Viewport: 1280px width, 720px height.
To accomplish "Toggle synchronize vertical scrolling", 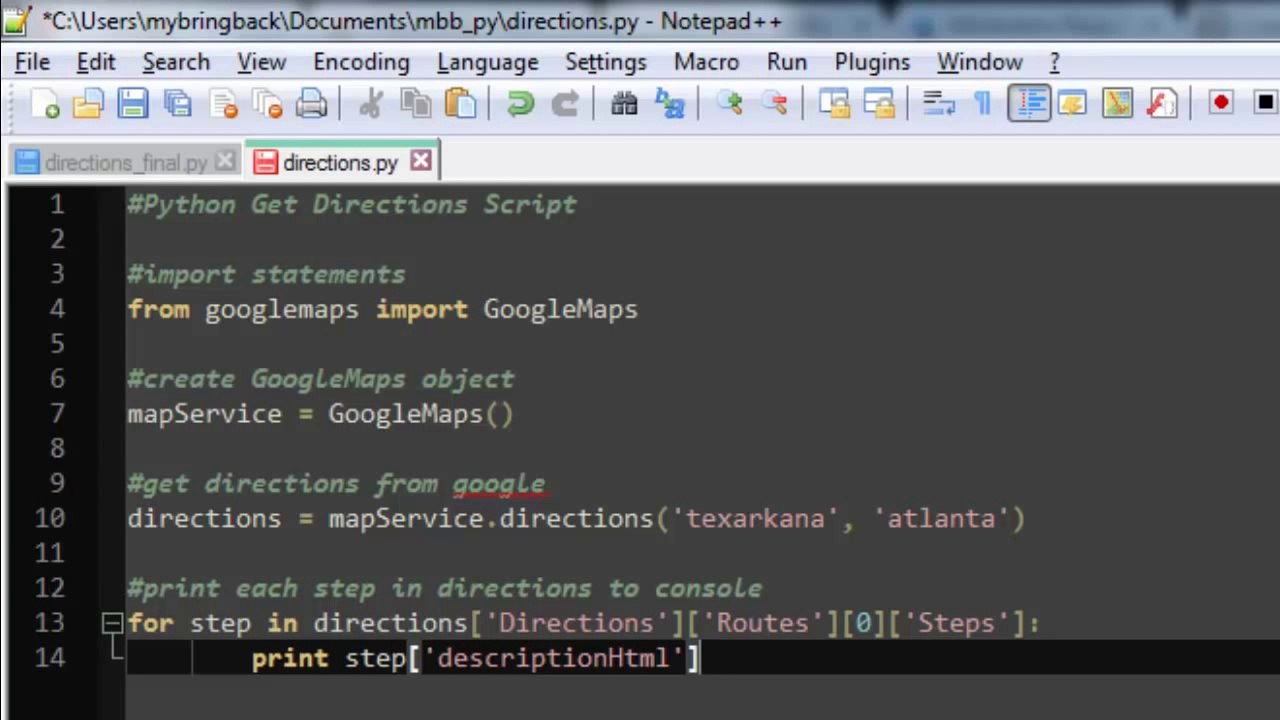I will point(834,103).
